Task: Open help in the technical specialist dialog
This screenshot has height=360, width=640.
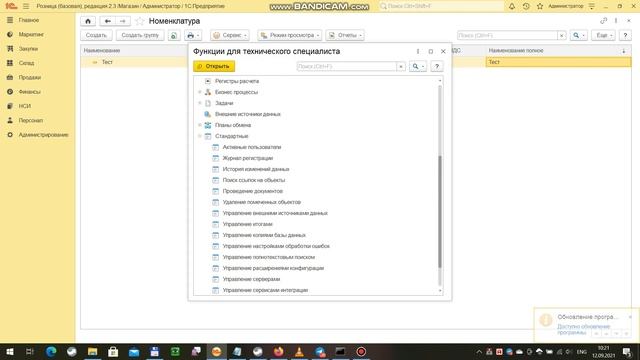Action: coord(437,66)
